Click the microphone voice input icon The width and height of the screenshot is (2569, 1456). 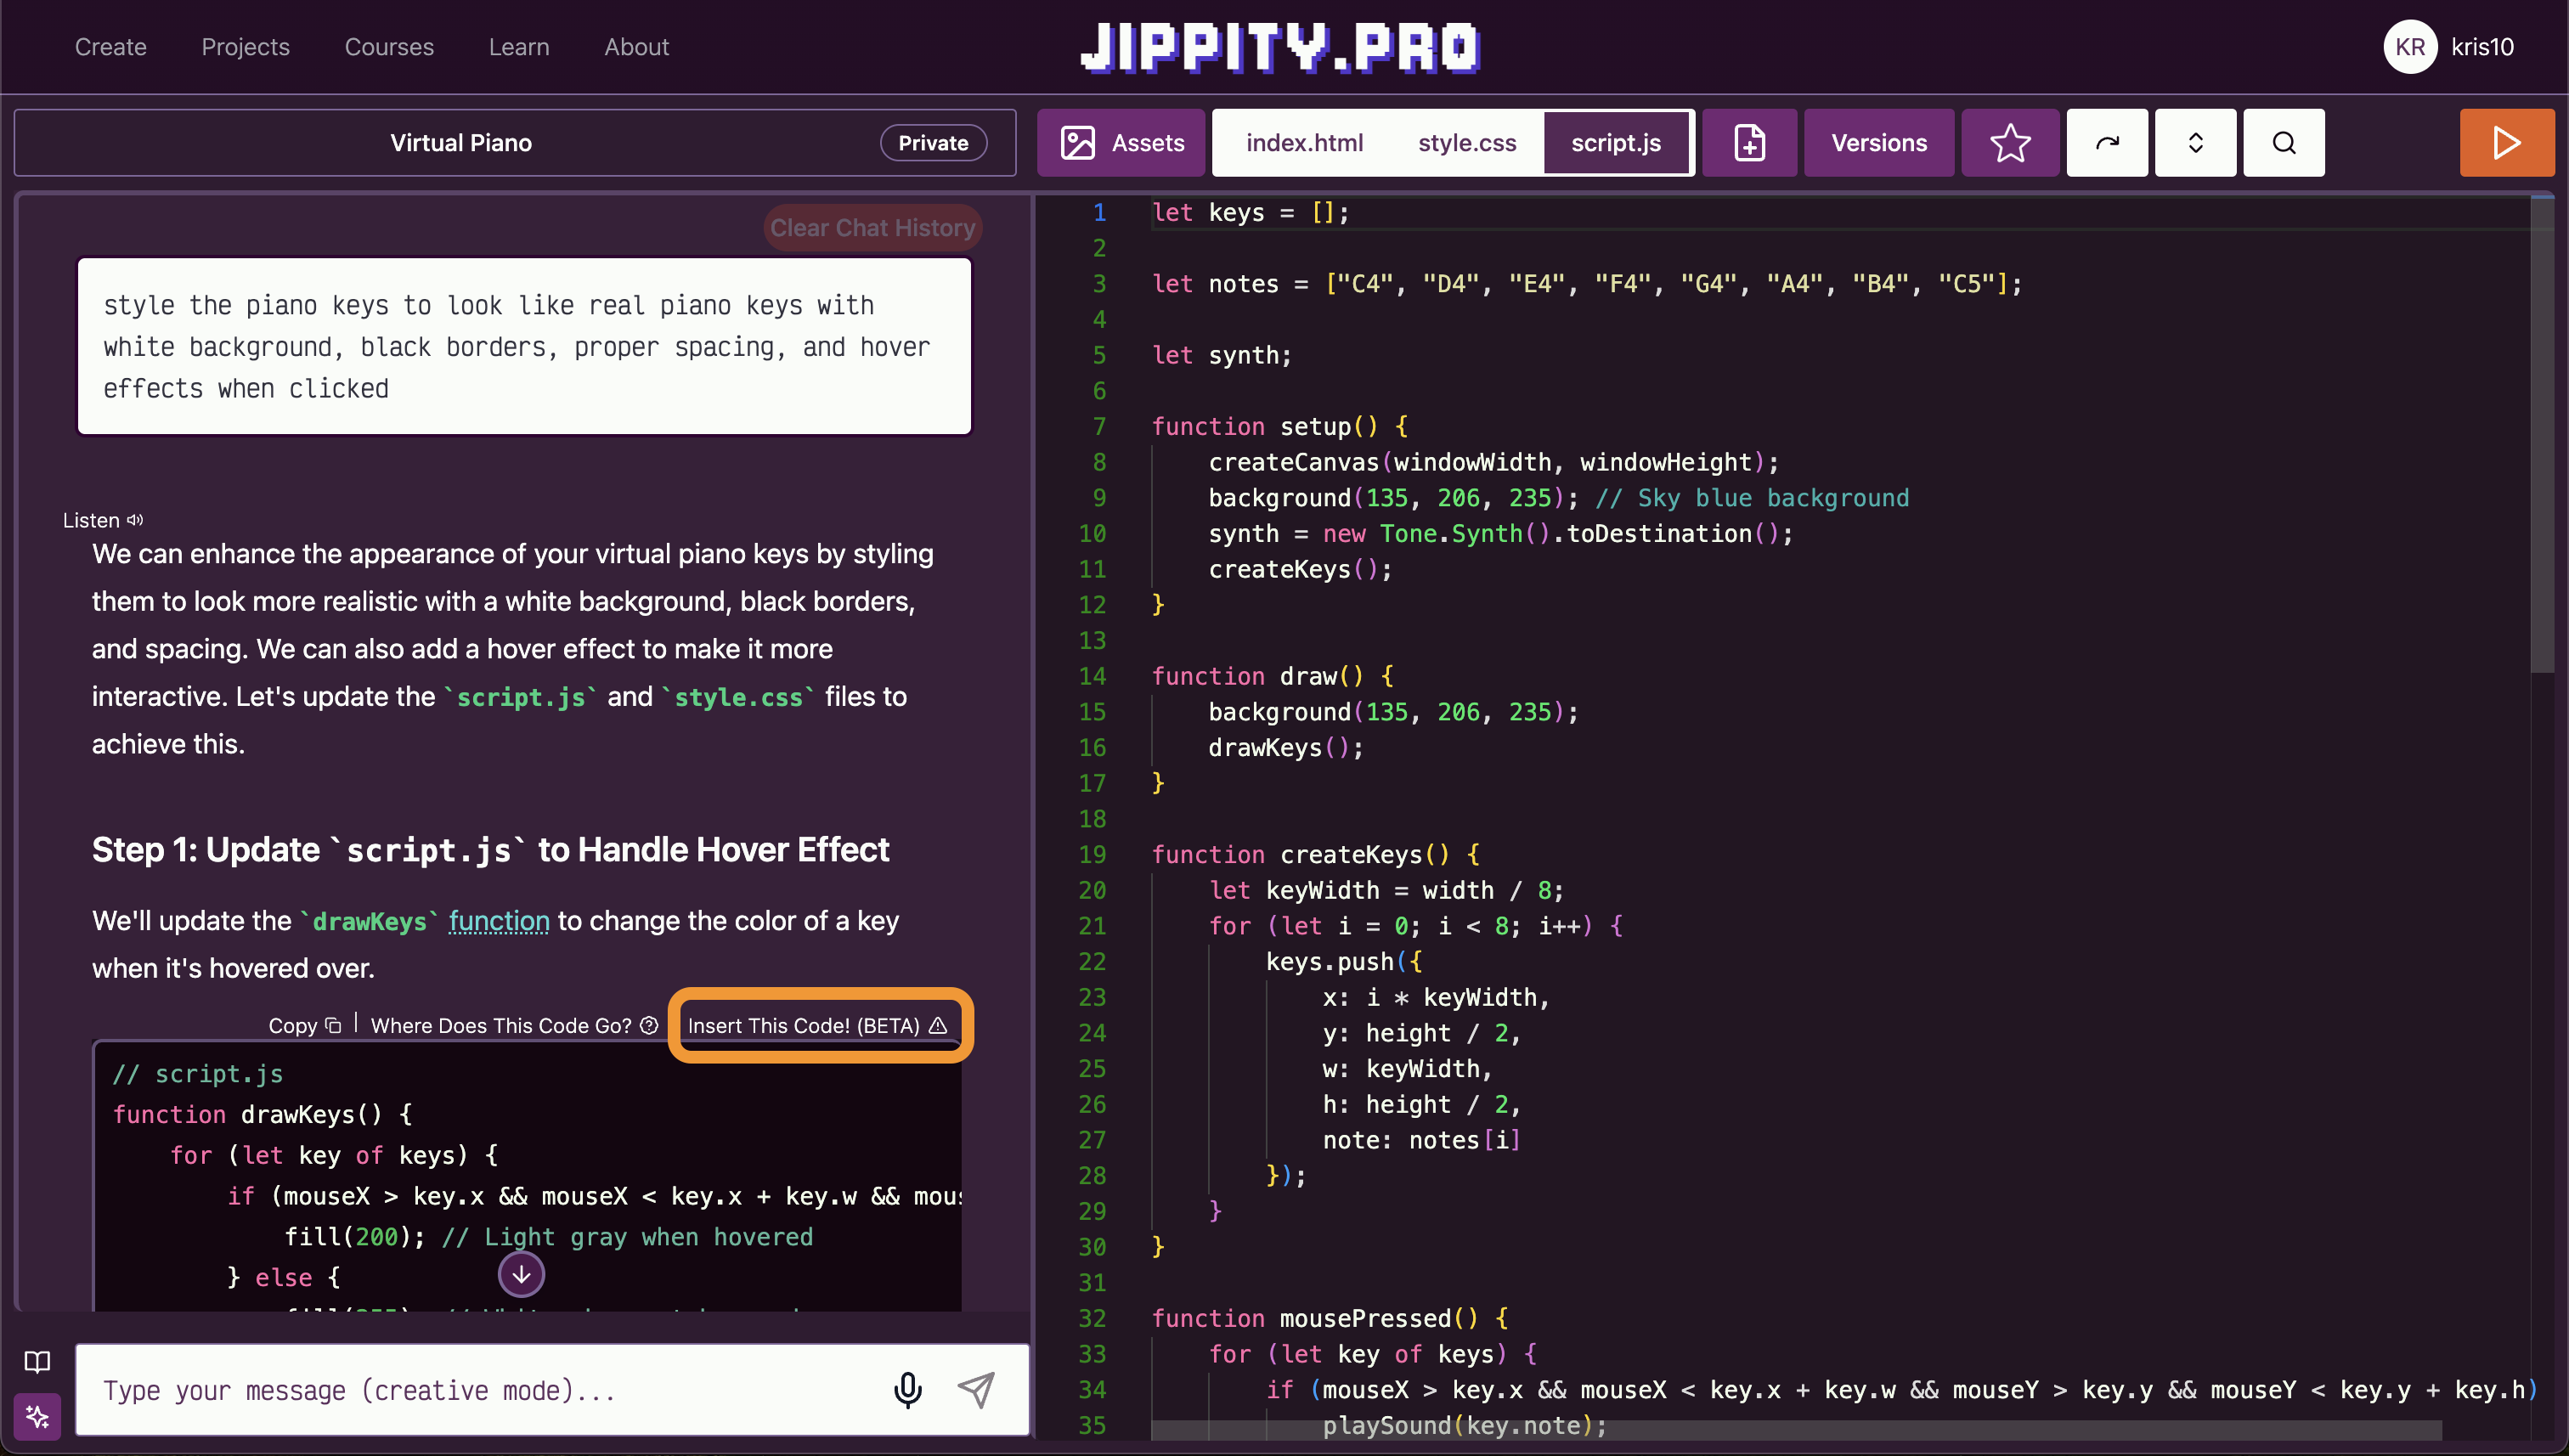coord(907,1389)
